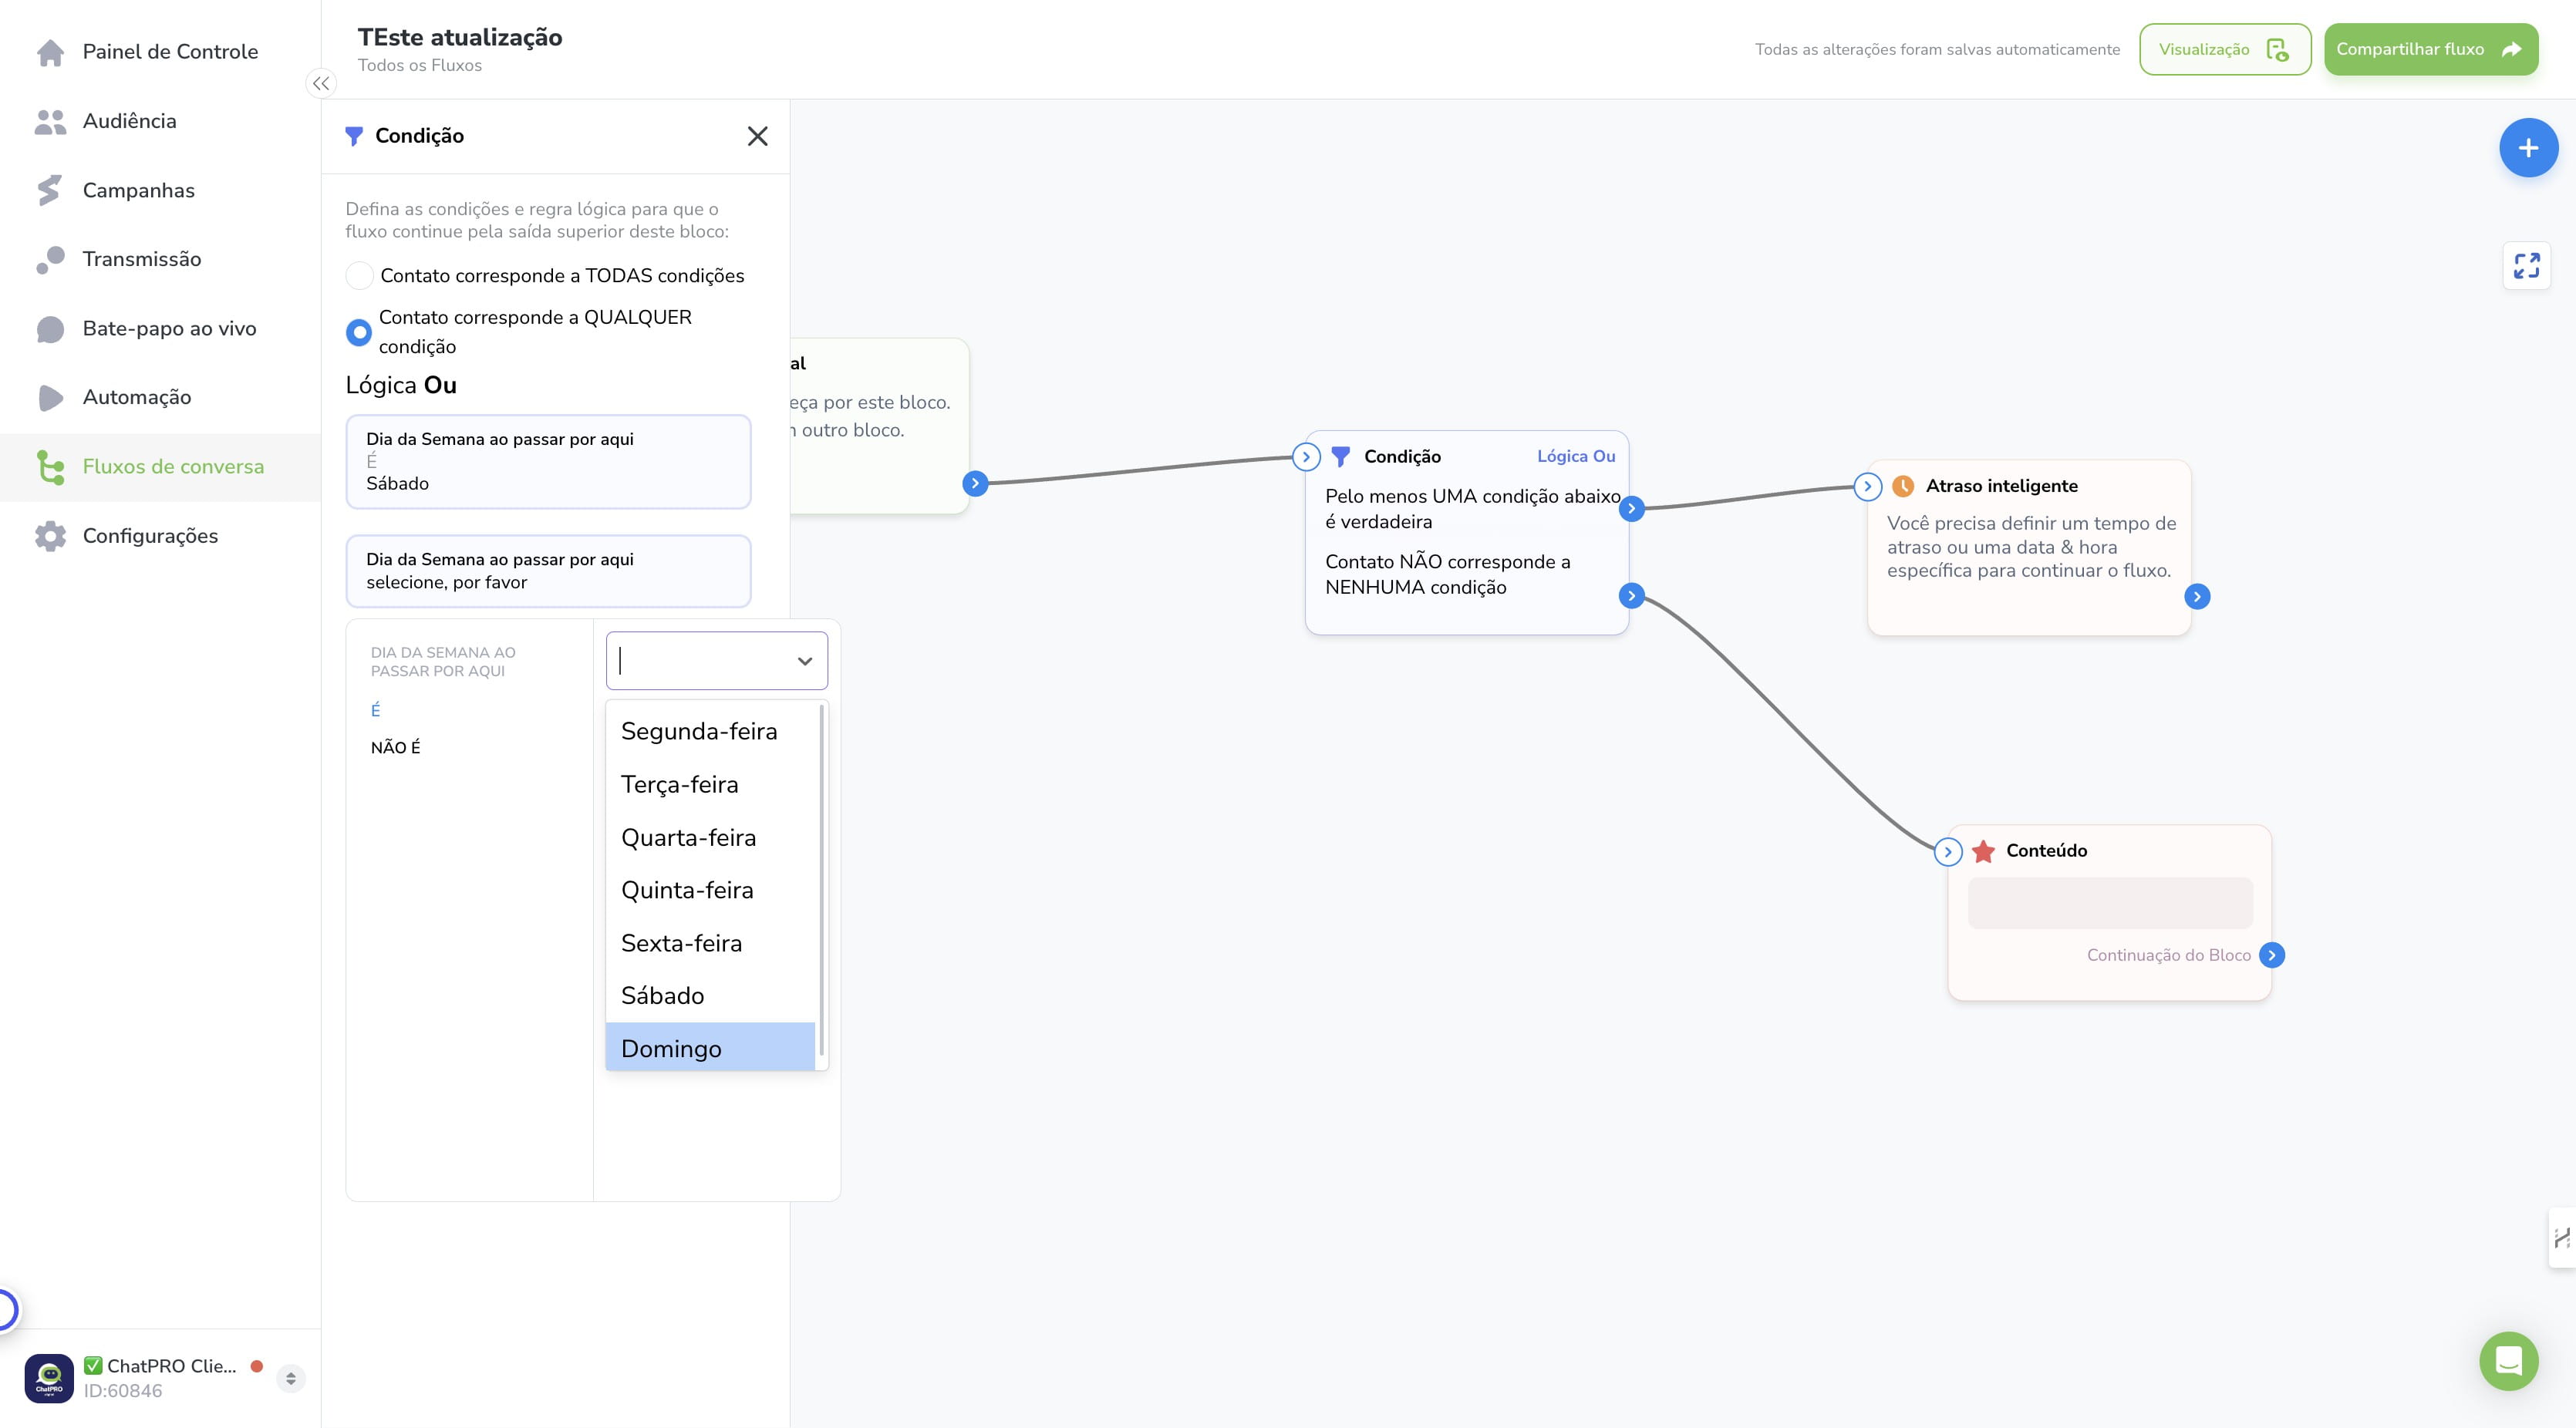Expand the account switcher arrows
This screenshot has height=1428, width=2576.
pos(291,1379)
